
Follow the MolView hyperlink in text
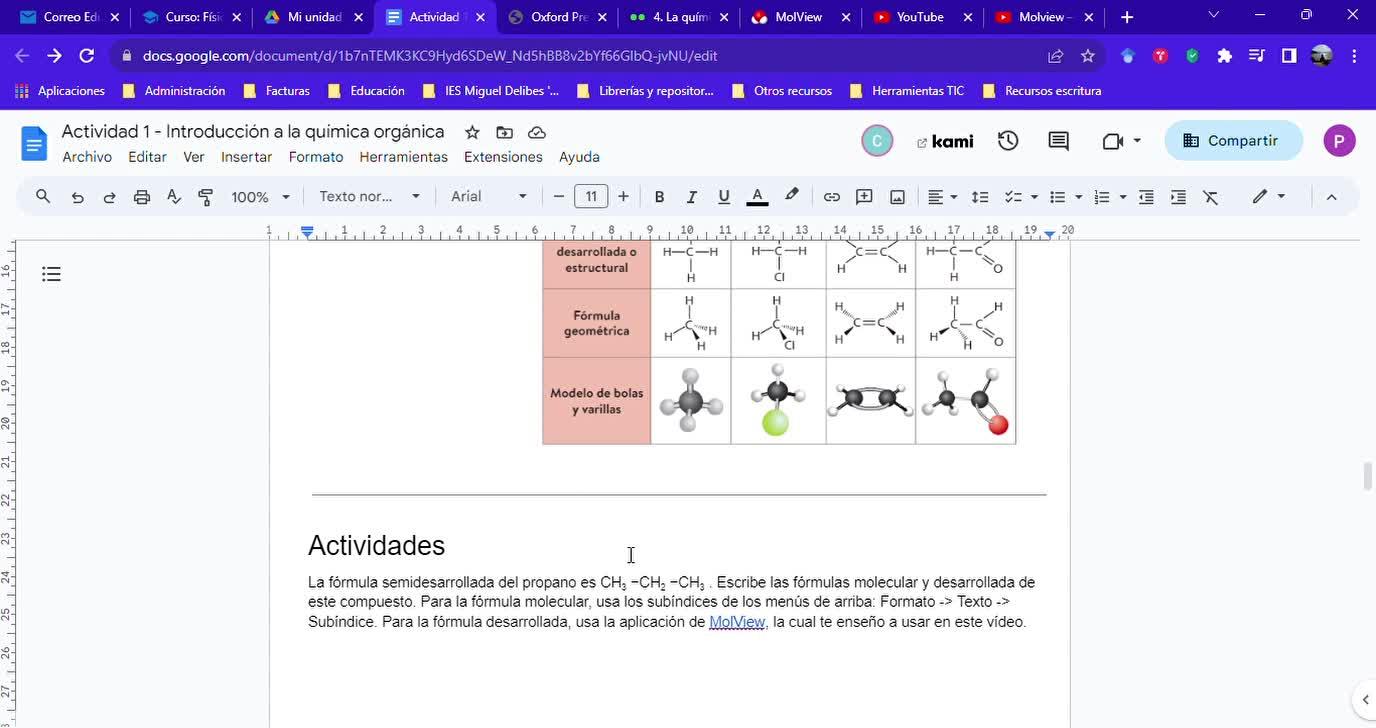pos(737,622)
